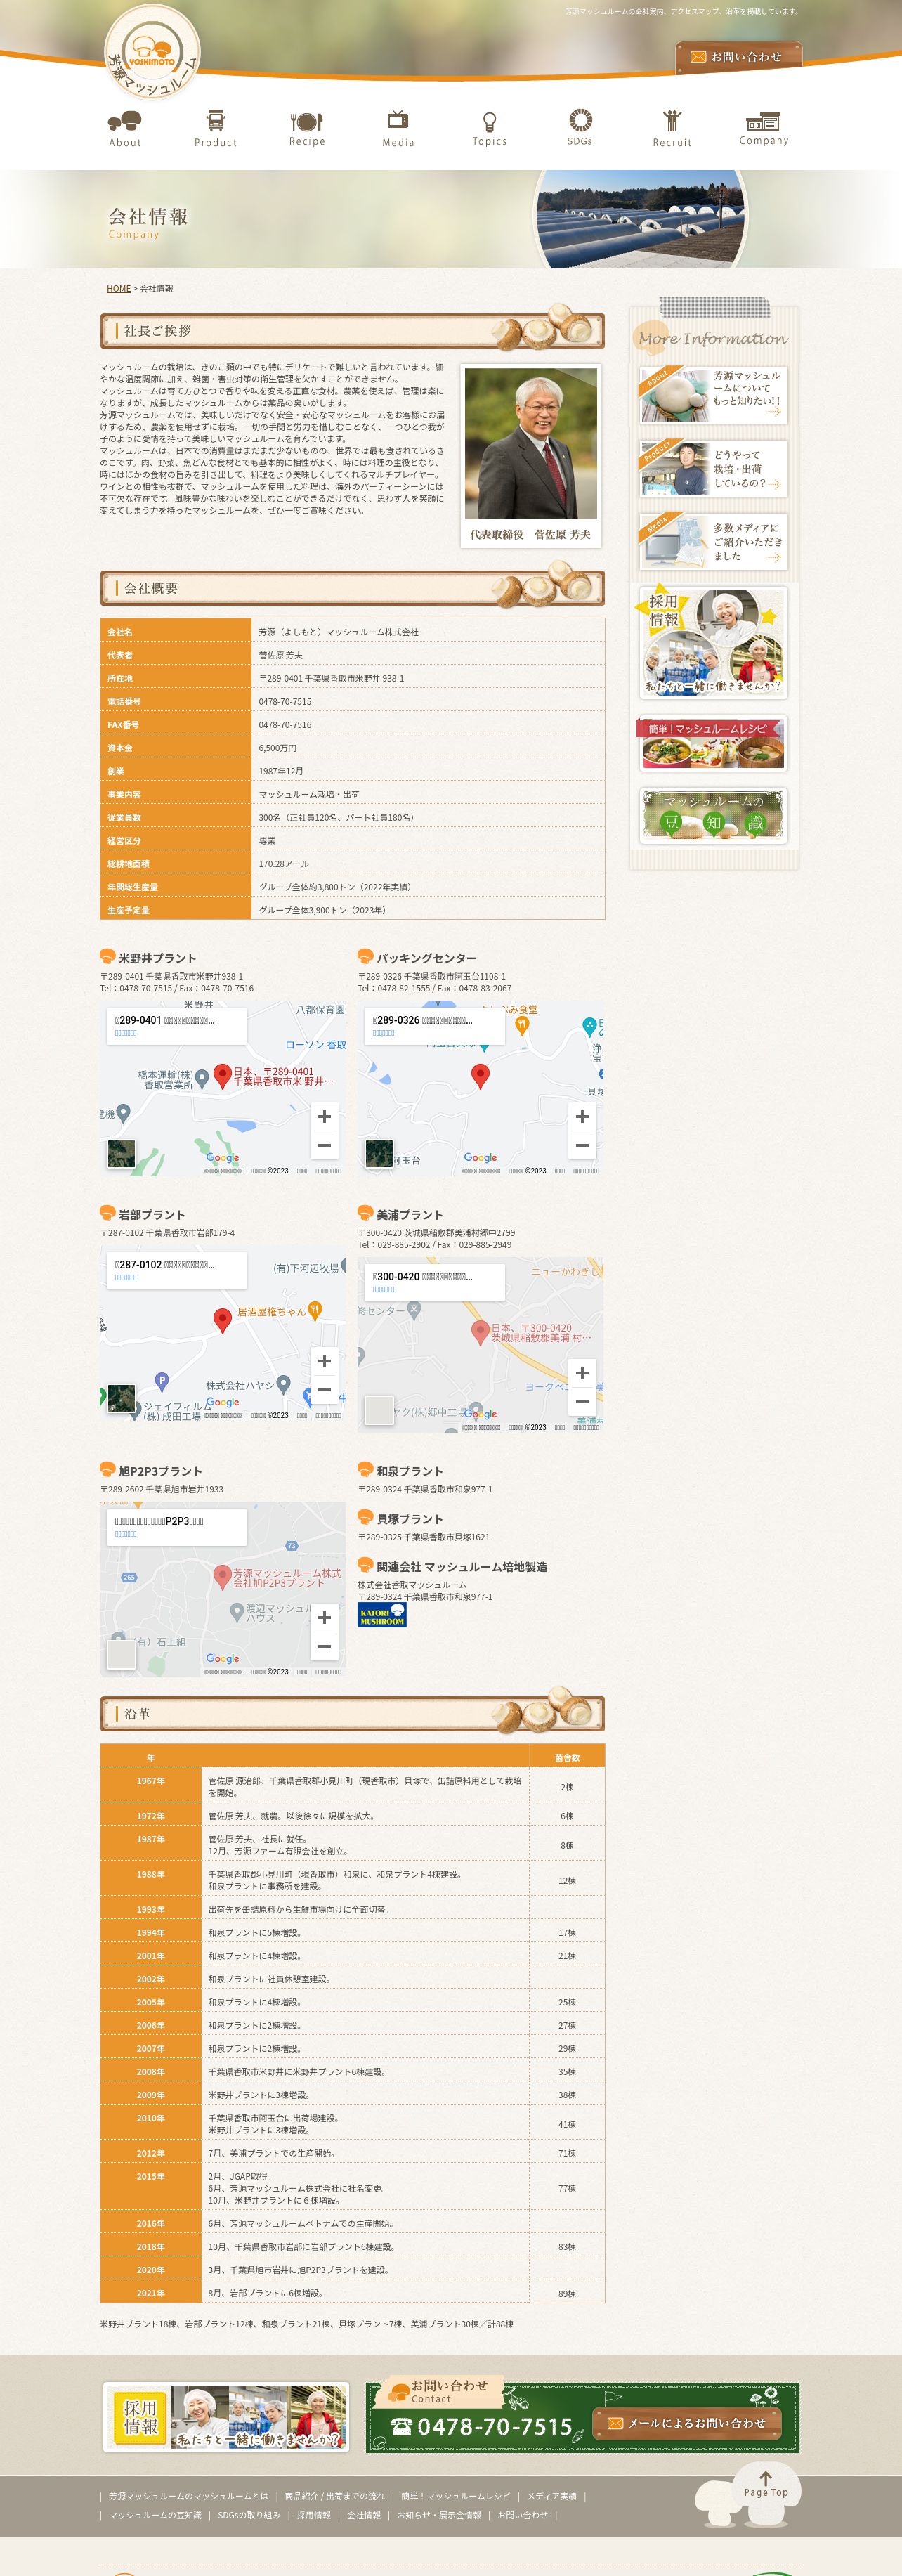Toggle satellite view on 米野井プラント map
This screenshot has width=902, height=2576.
[x=121, y=1153]
